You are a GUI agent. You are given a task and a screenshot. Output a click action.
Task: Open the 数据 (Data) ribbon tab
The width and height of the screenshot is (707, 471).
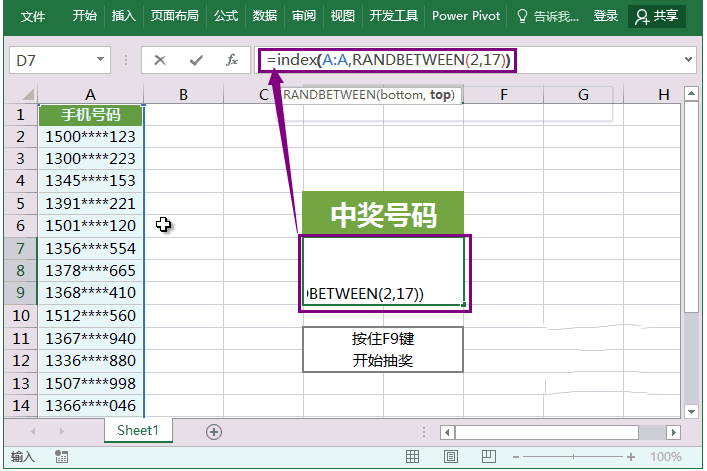point(265,16)
